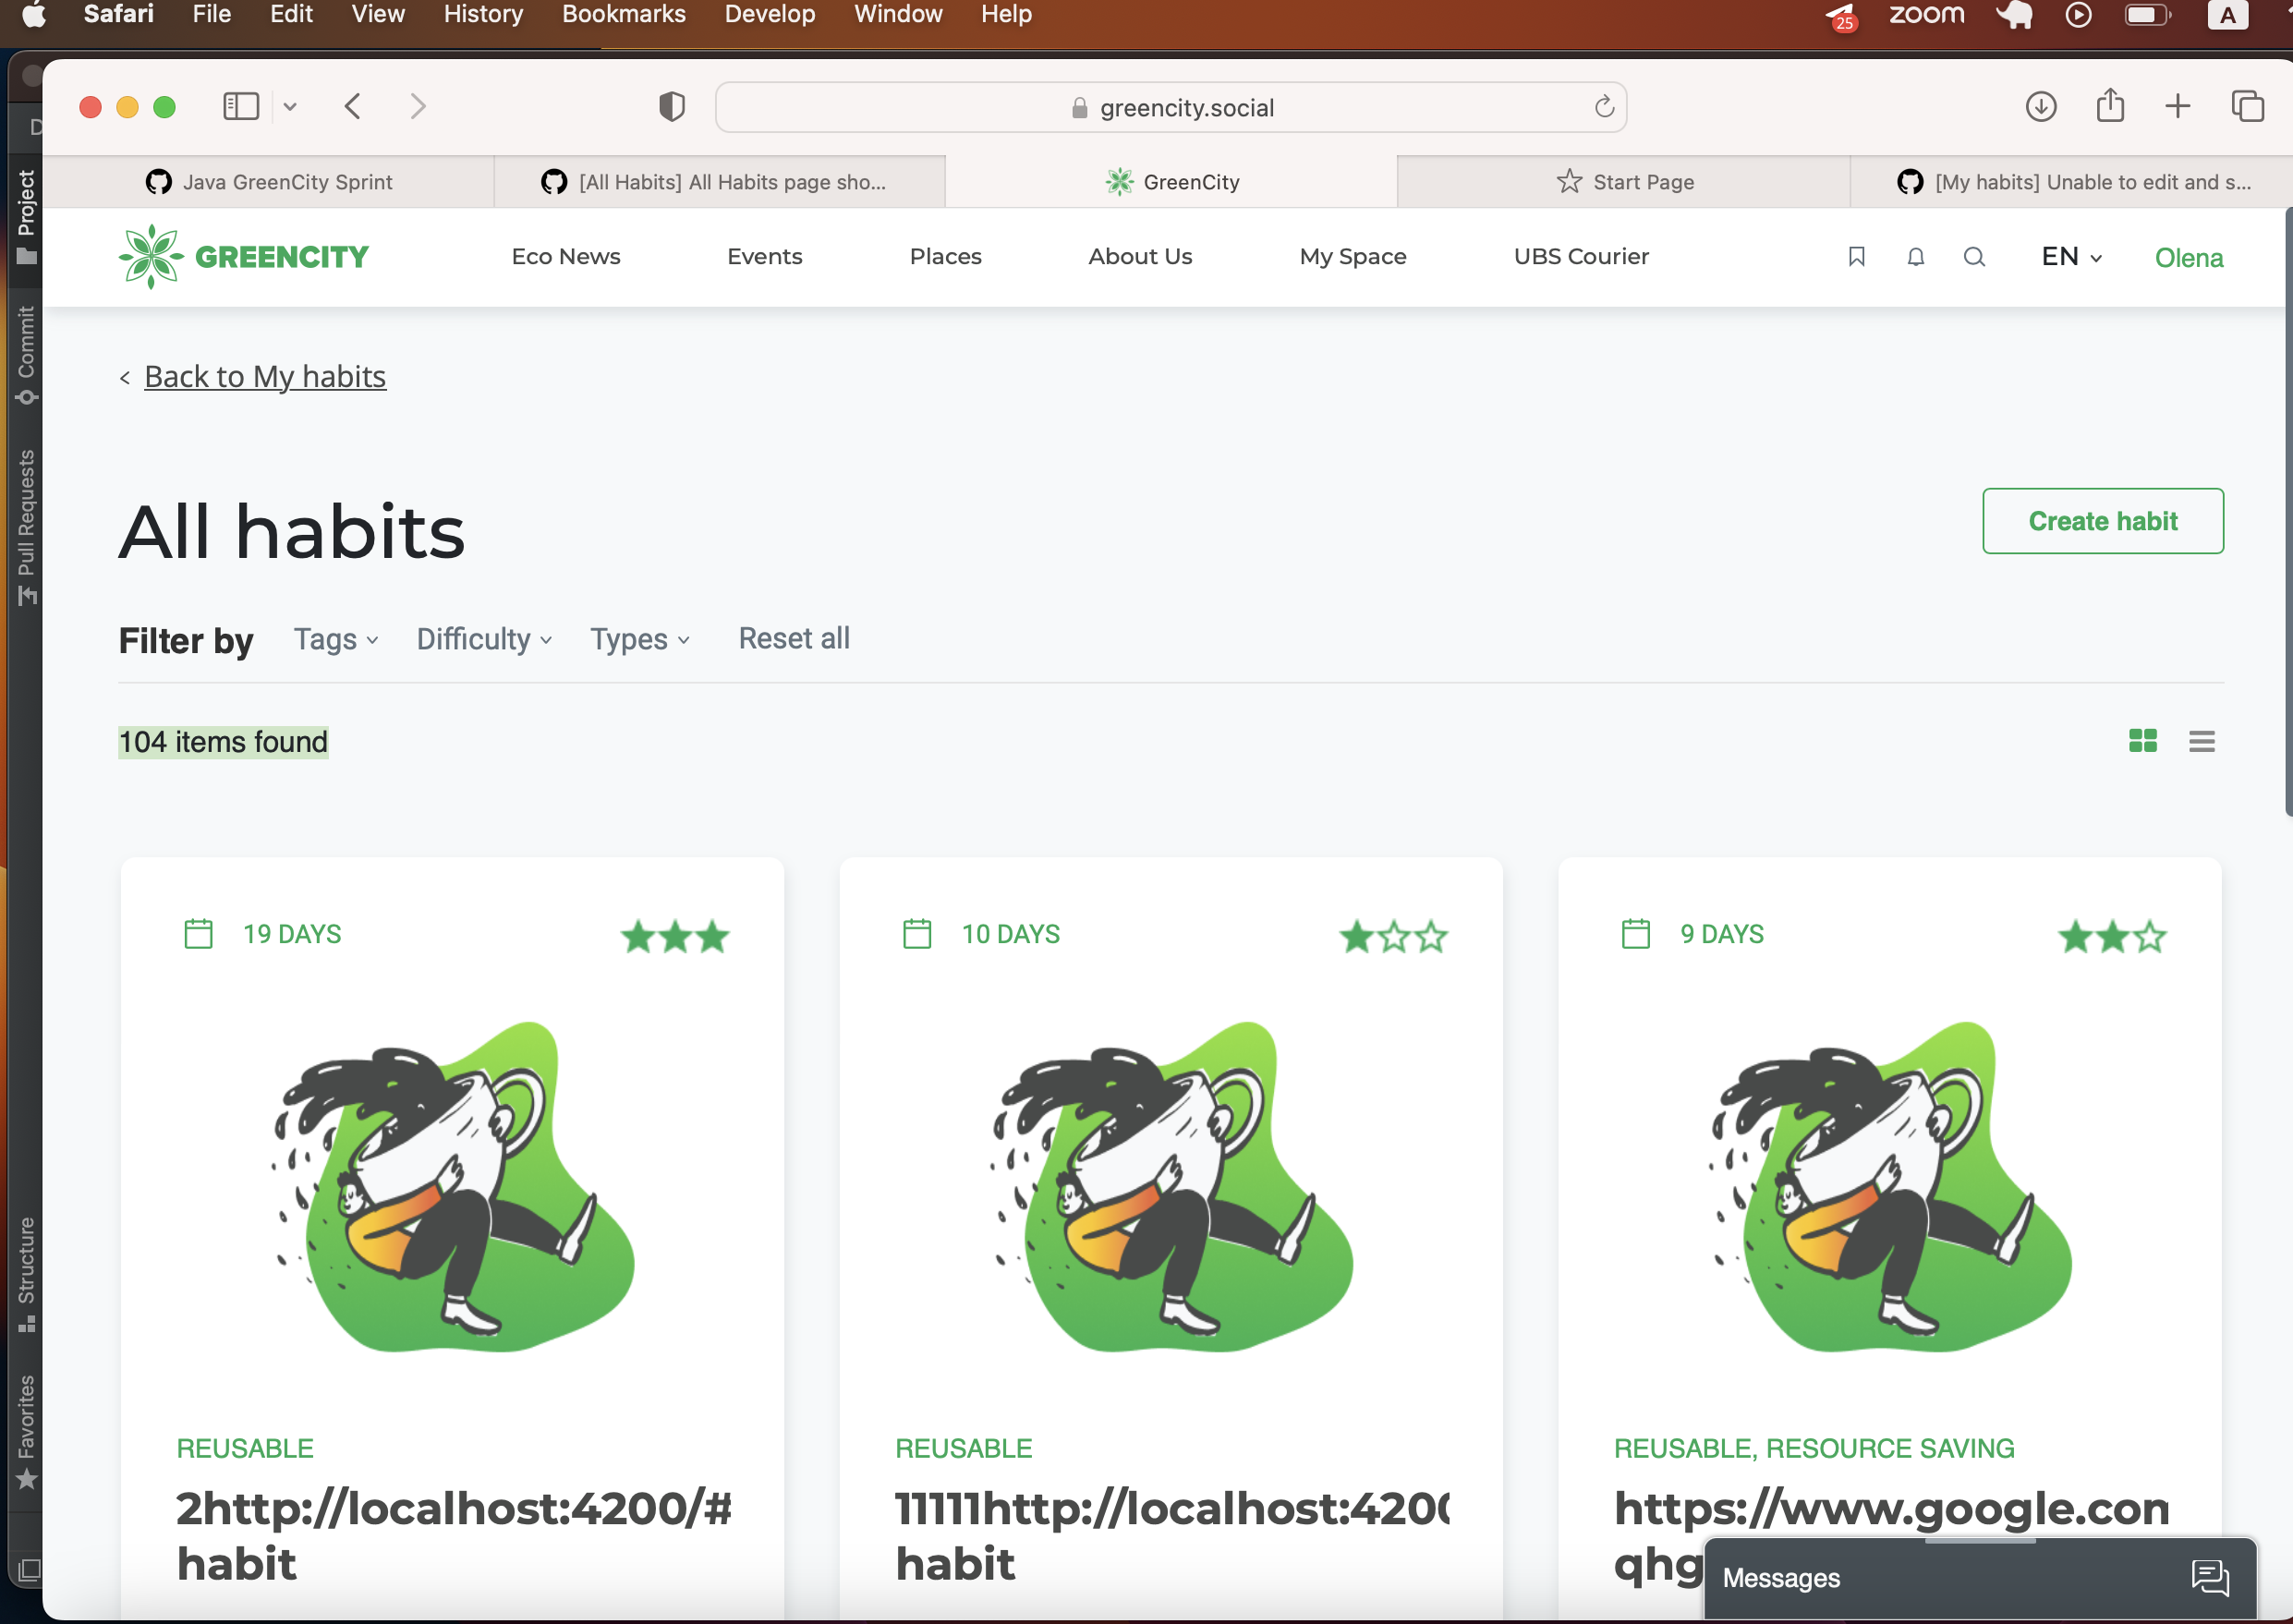Click the Create habit button
The width and height of the screenshot is (2293, 1624).
click(x=2102, y=520)
